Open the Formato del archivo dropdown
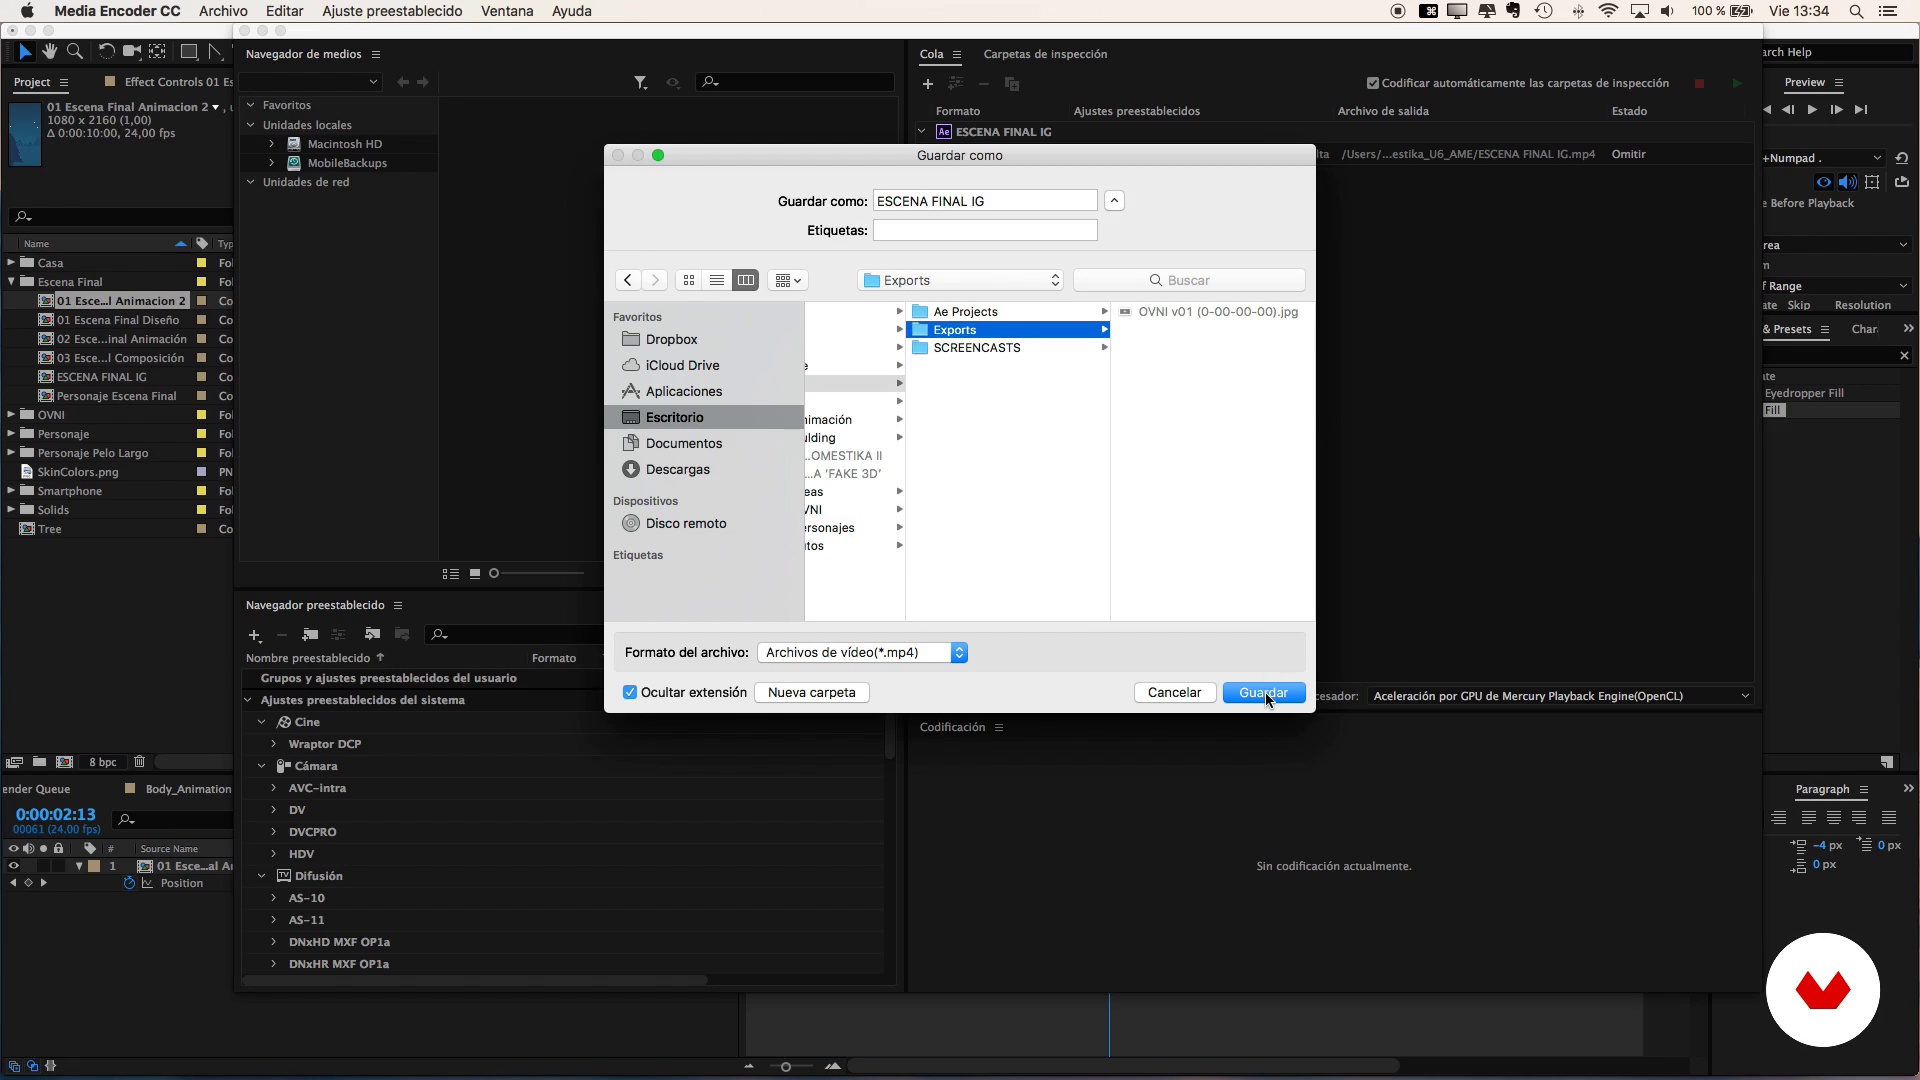Viewport: 1920px width, 1080px height. [x=862, y=652]
